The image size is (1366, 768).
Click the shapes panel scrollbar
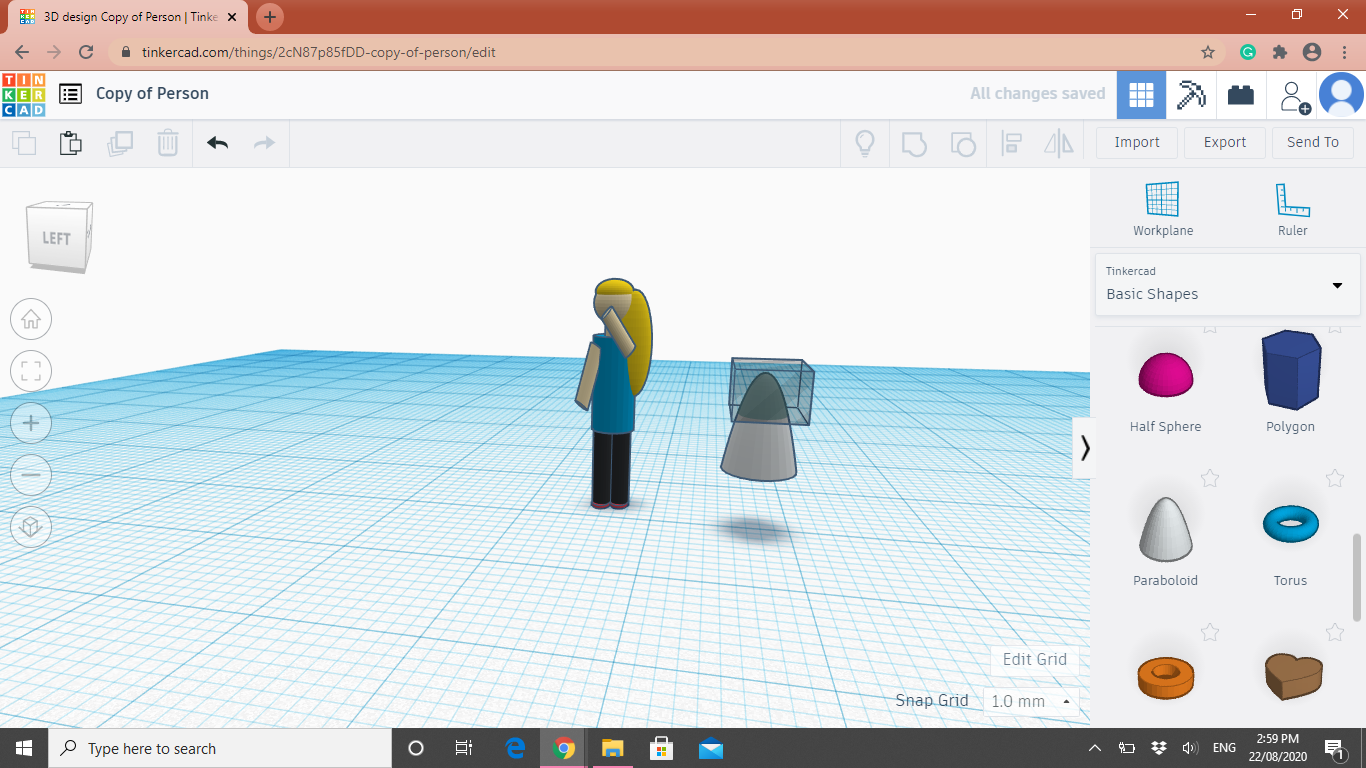(1357, 580)
